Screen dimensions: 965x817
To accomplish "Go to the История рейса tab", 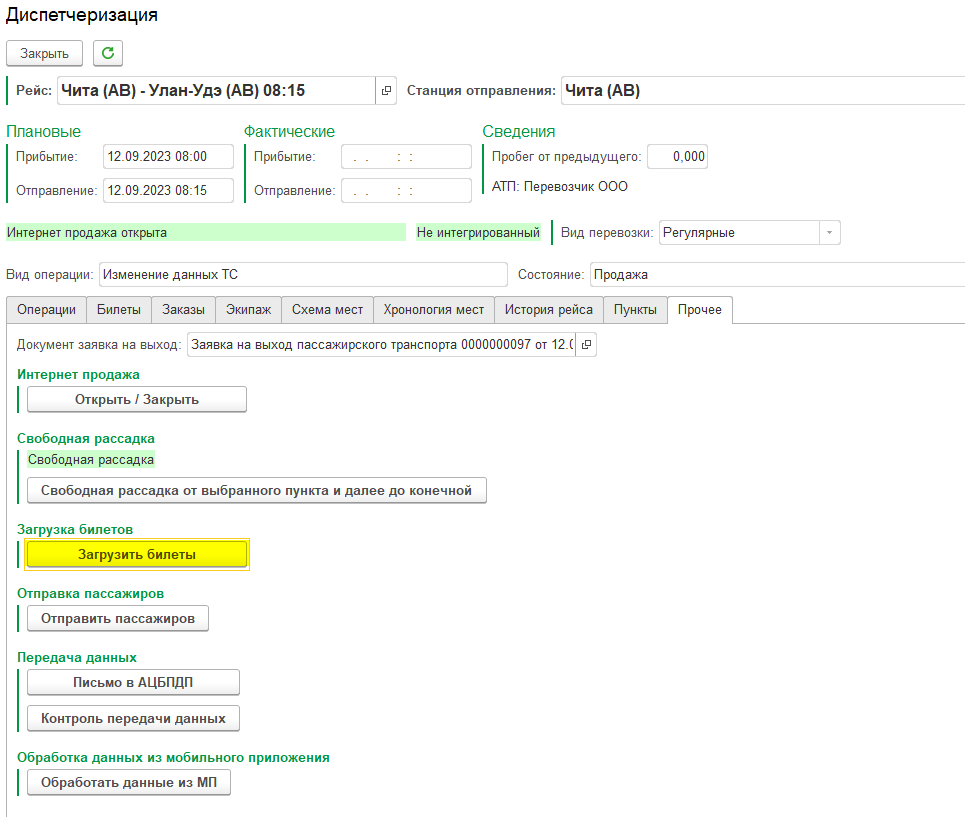I will pos(548,310).
